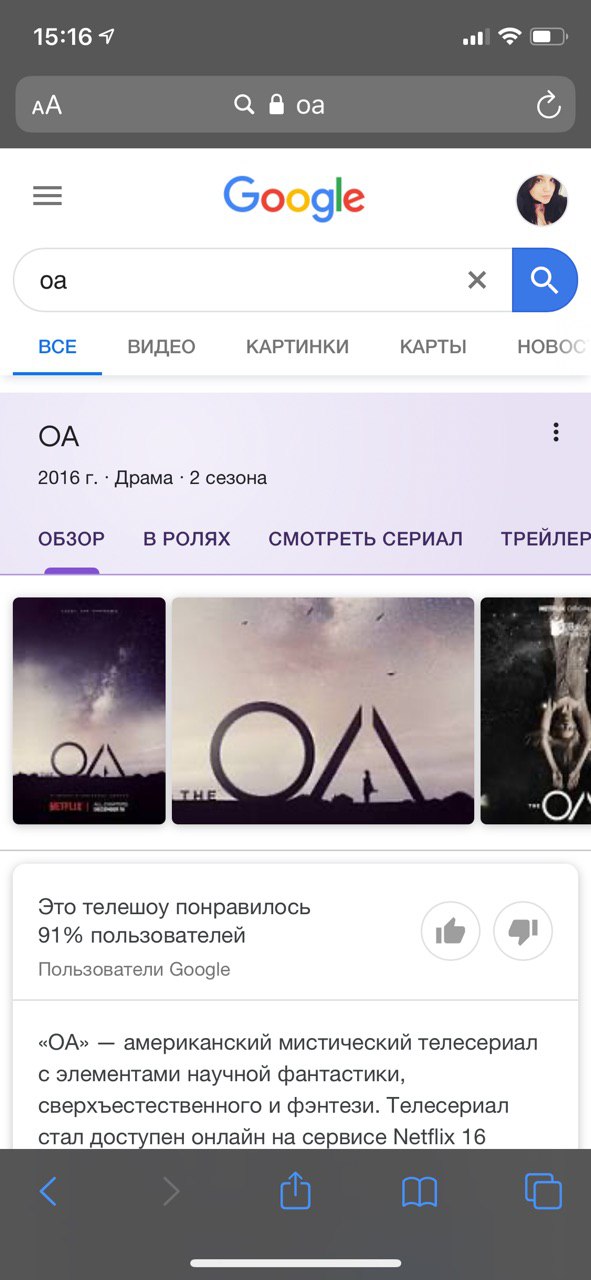Open the СМОТРЕТЬ СЕРИАЛ section
The width and height of the screenshot is (591, 1280).
click(x=365, y=539)
